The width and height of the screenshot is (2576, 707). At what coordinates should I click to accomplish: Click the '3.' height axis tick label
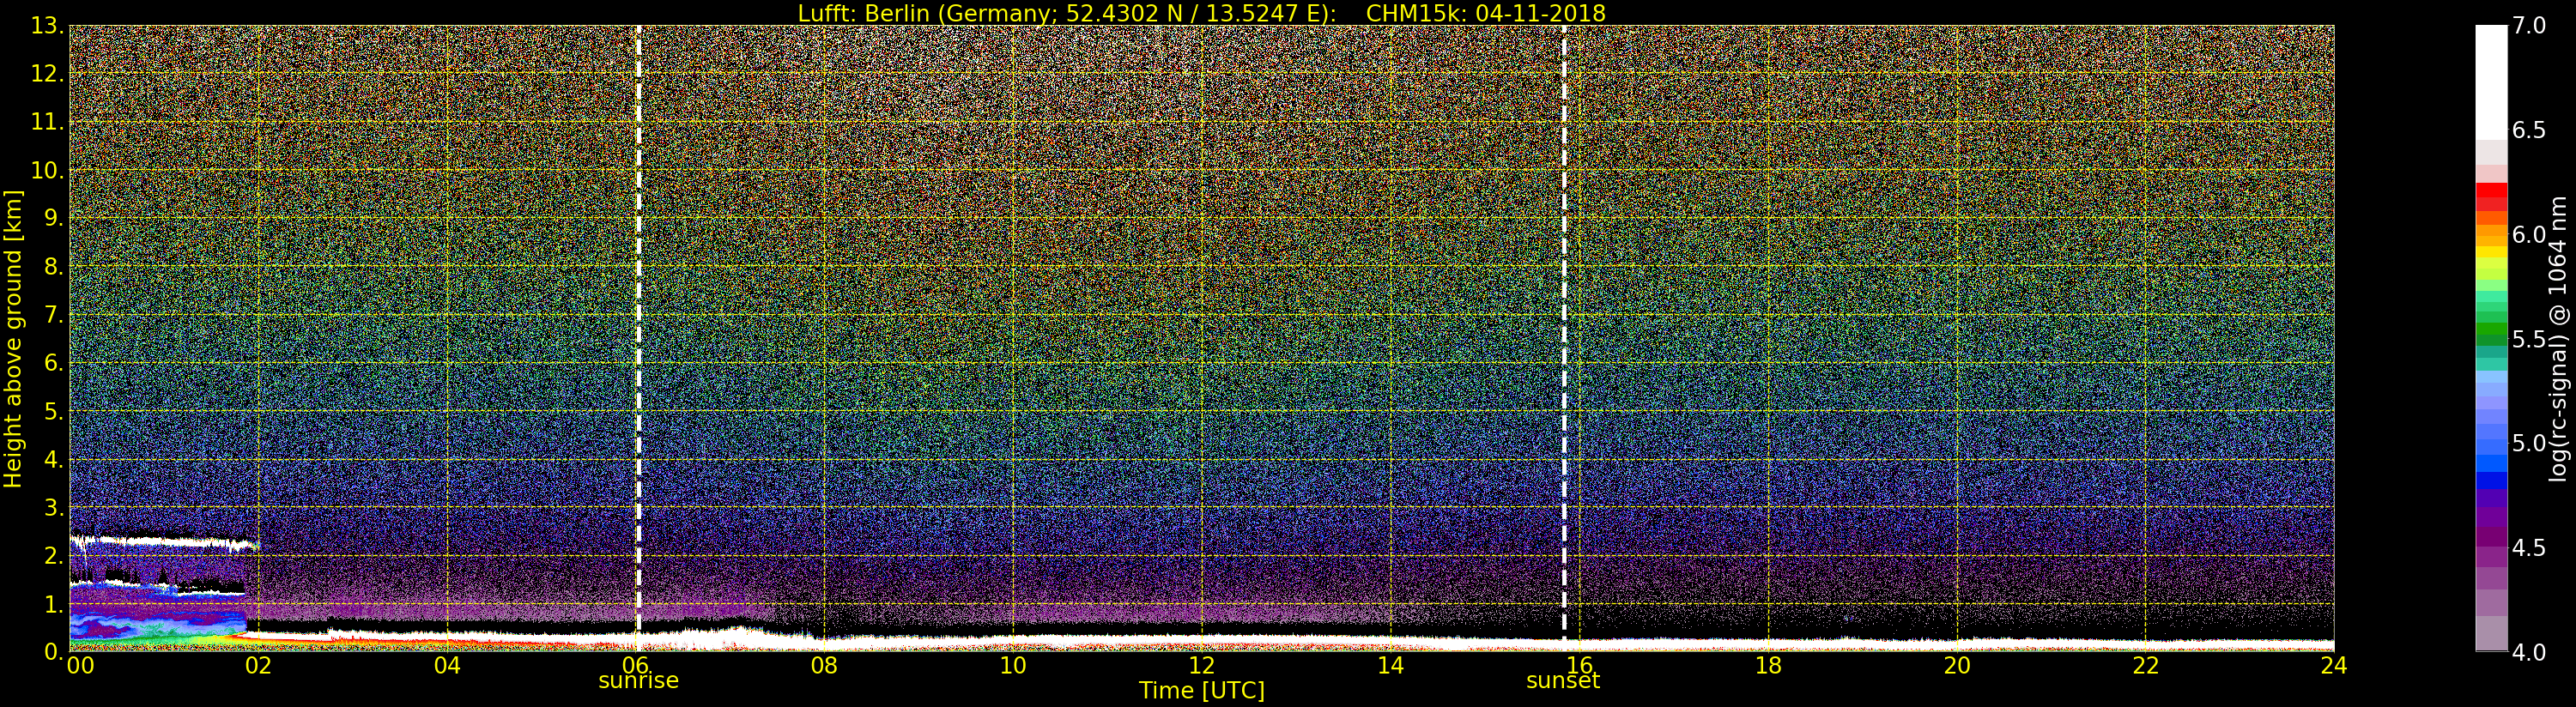54,507
